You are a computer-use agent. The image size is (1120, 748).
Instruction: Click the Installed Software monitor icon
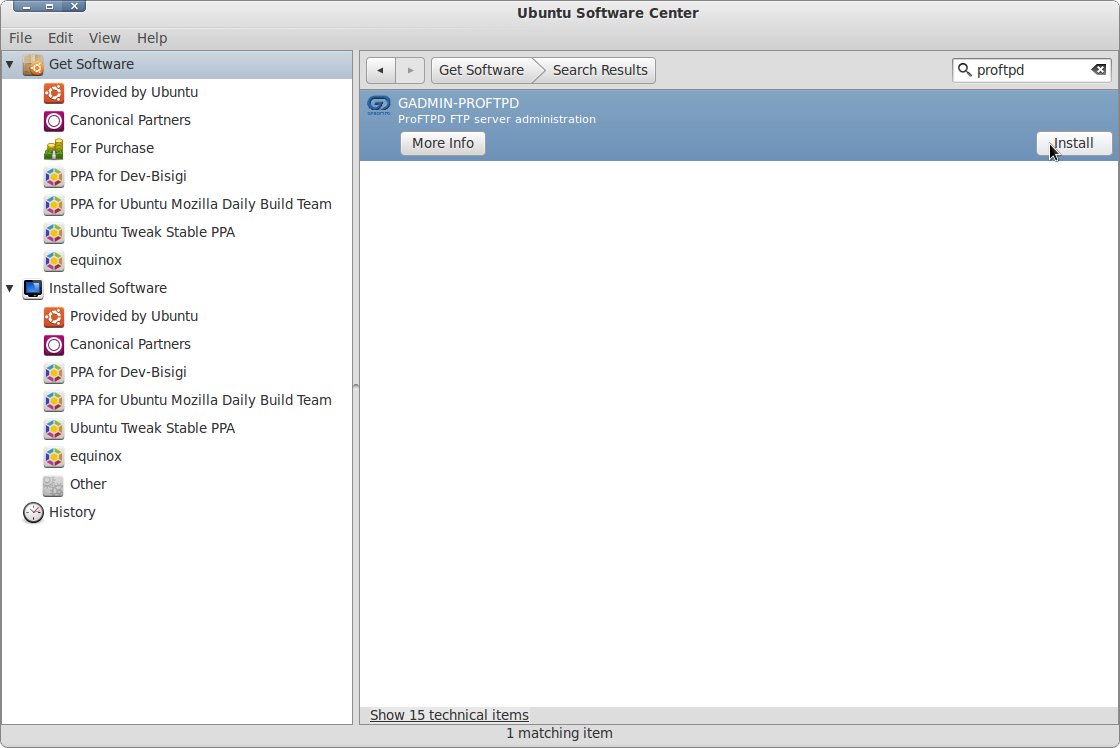pos(33,289)
